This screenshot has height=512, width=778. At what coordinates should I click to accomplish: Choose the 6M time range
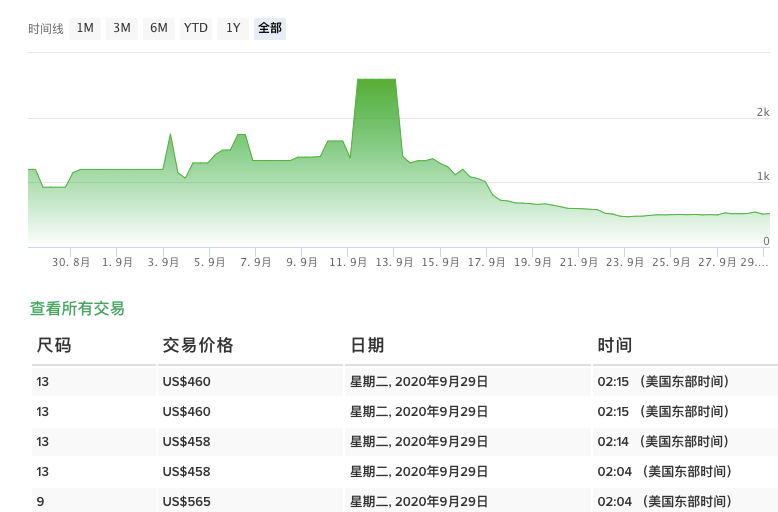[x=159, y=28]
